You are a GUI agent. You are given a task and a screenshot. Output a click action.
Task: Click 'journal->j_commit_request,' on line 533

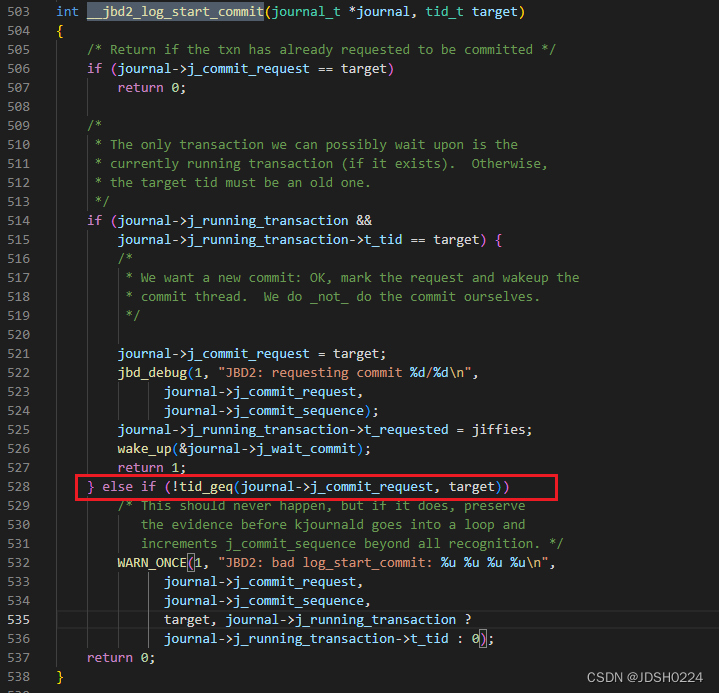264,582
